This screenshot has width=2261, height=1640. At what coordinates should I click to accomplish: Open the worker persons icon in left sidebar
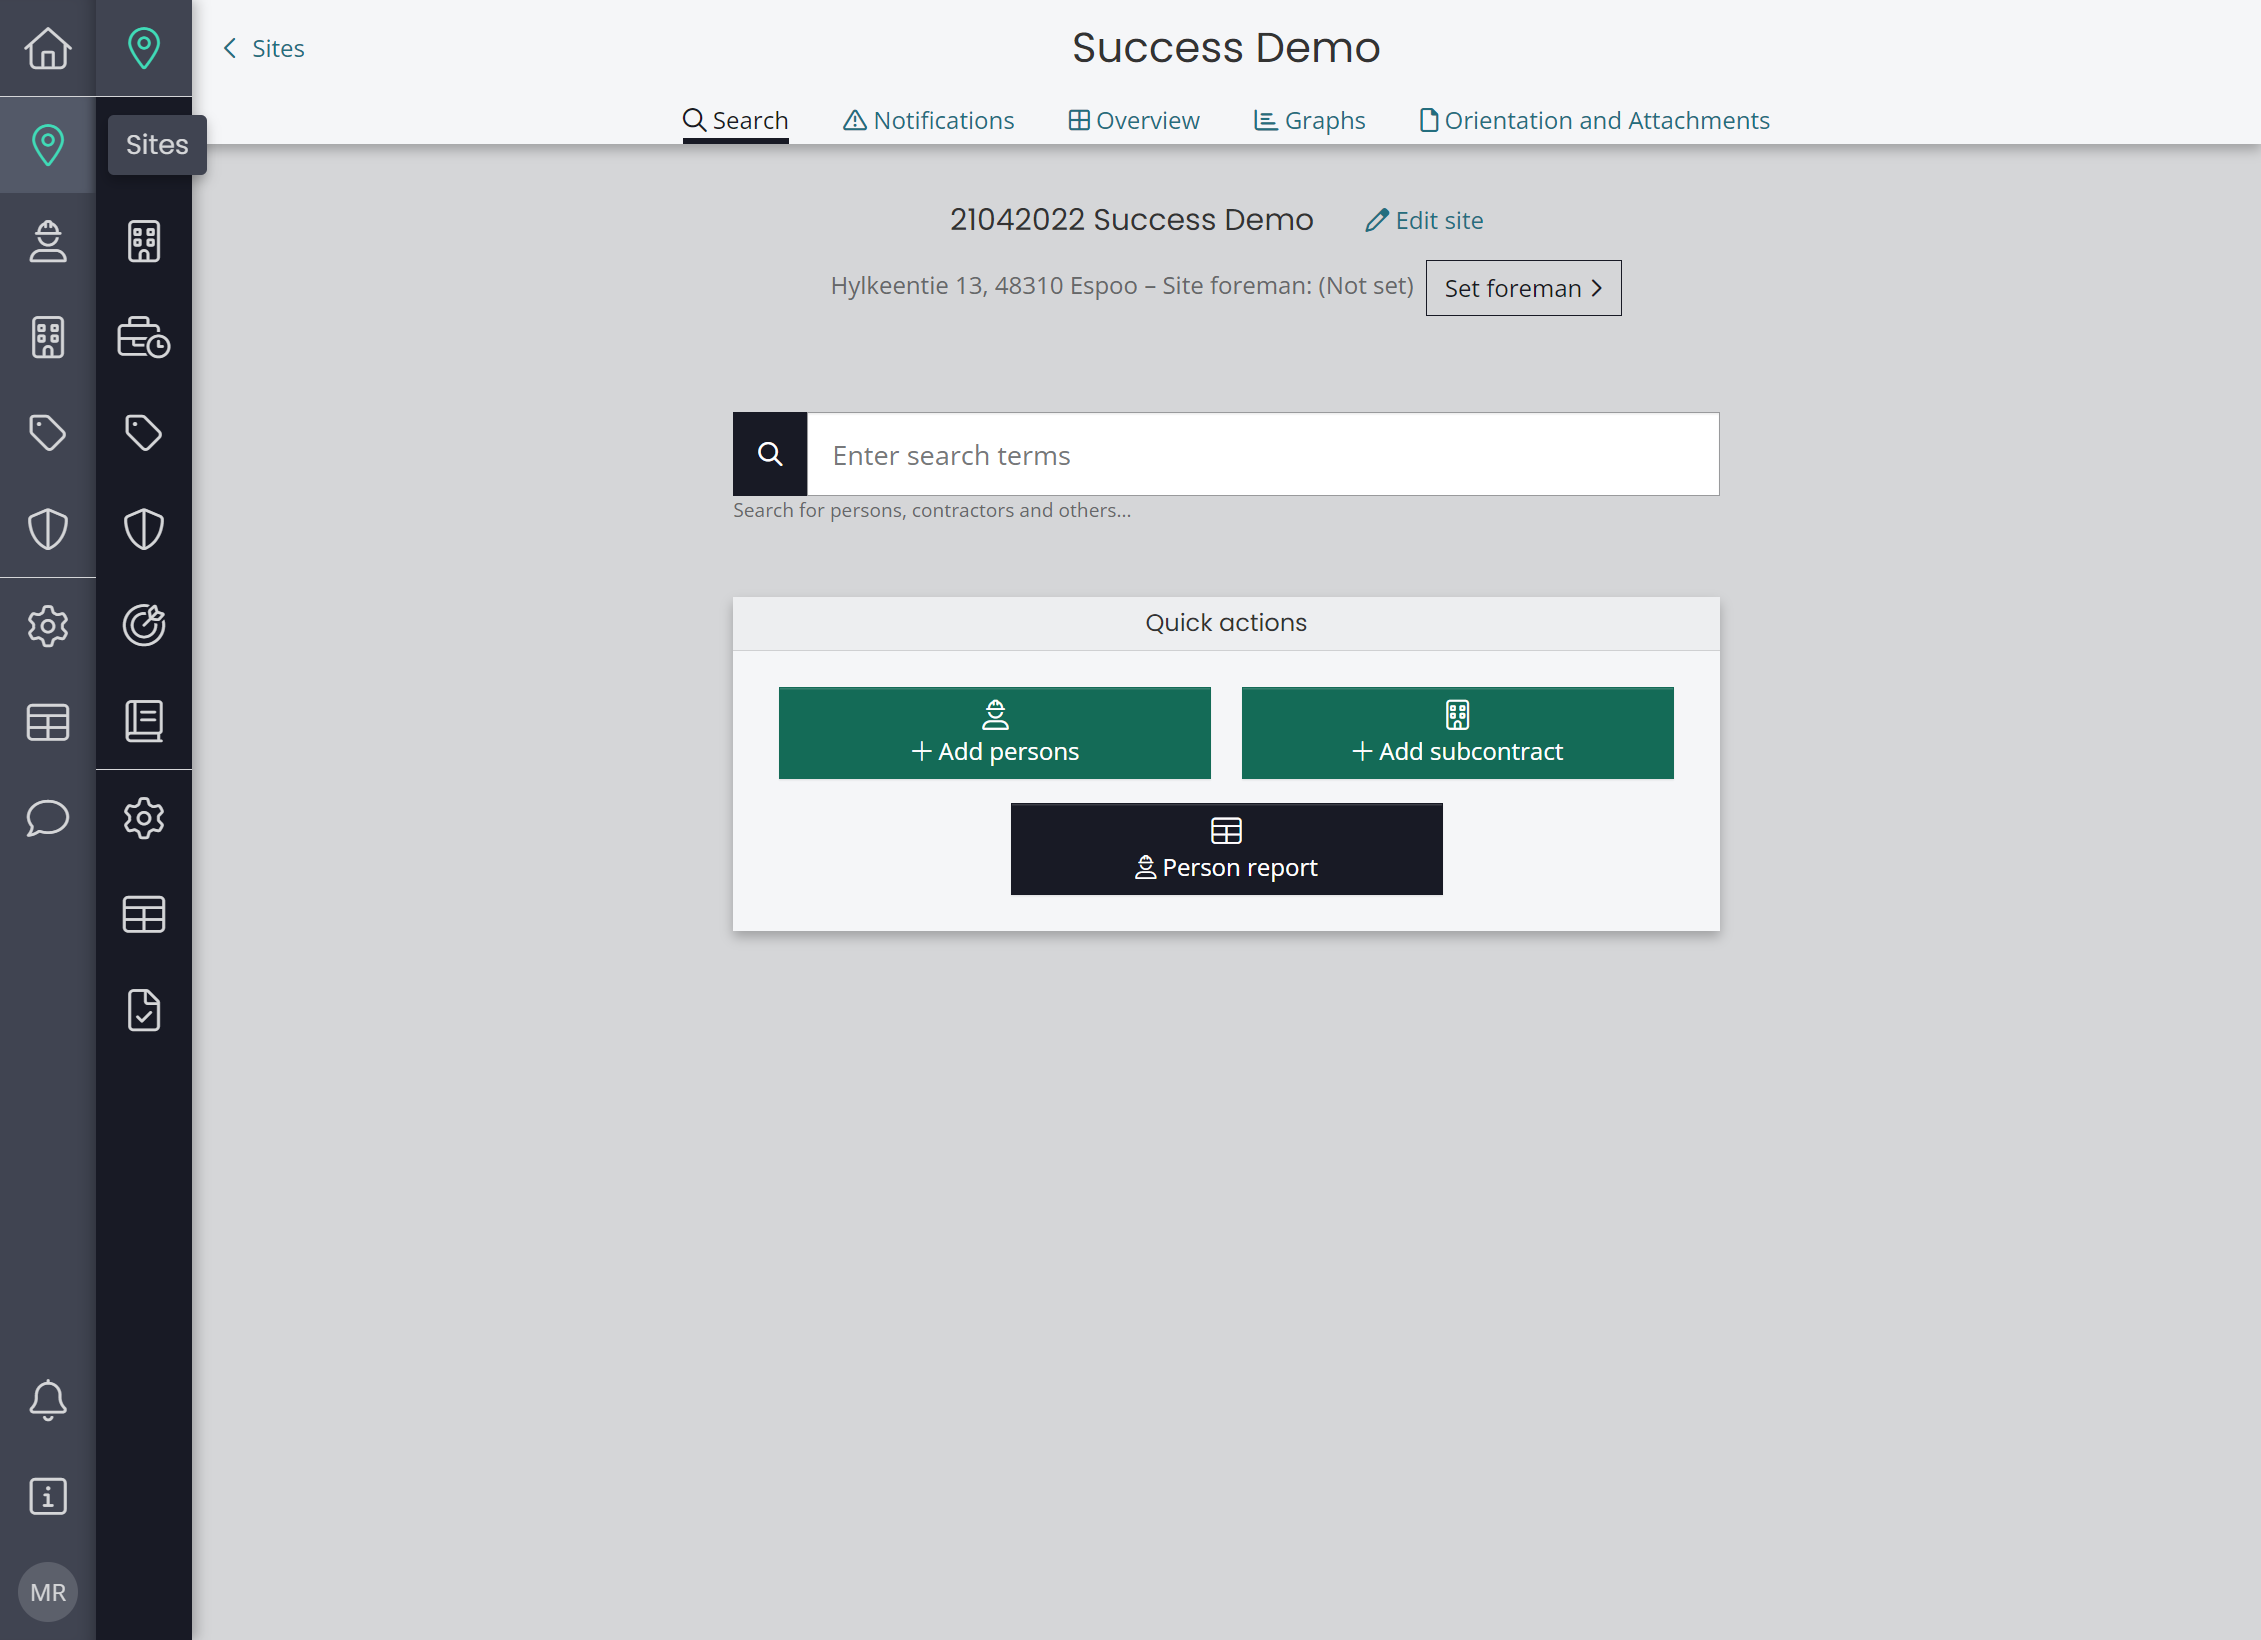click(48, 241)
